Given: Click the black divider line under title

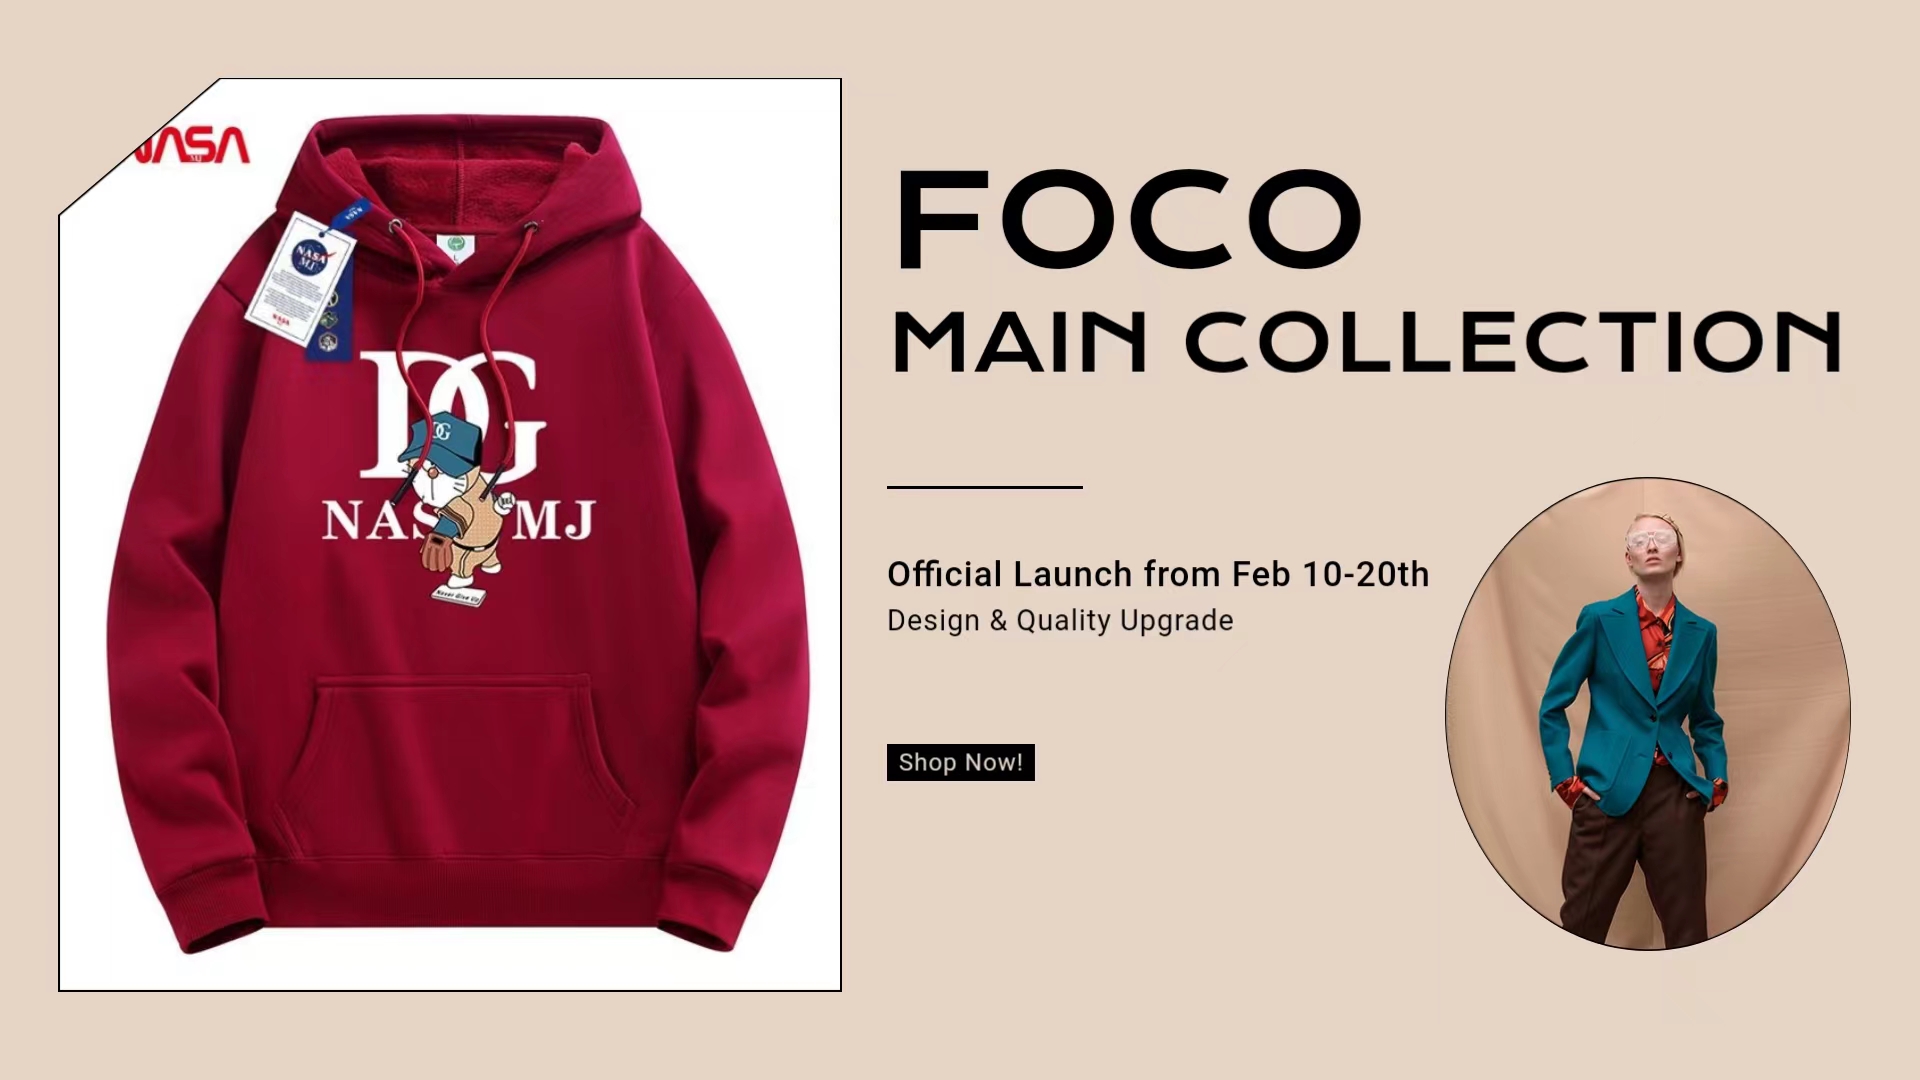Looking at the screenshot, I should click(x=984, y=487).
